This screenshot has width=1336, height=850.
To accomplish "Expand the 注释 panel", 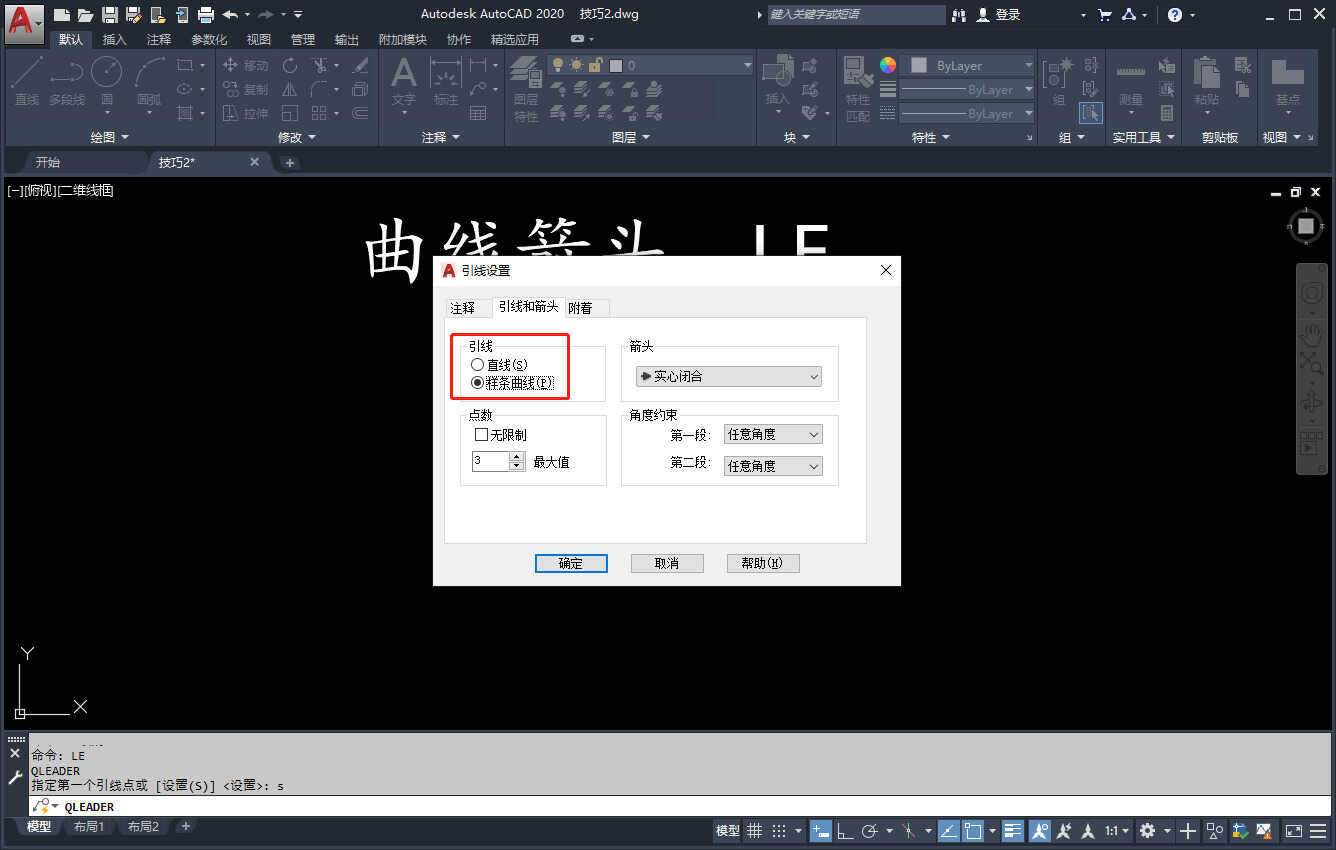I will 441,137.
